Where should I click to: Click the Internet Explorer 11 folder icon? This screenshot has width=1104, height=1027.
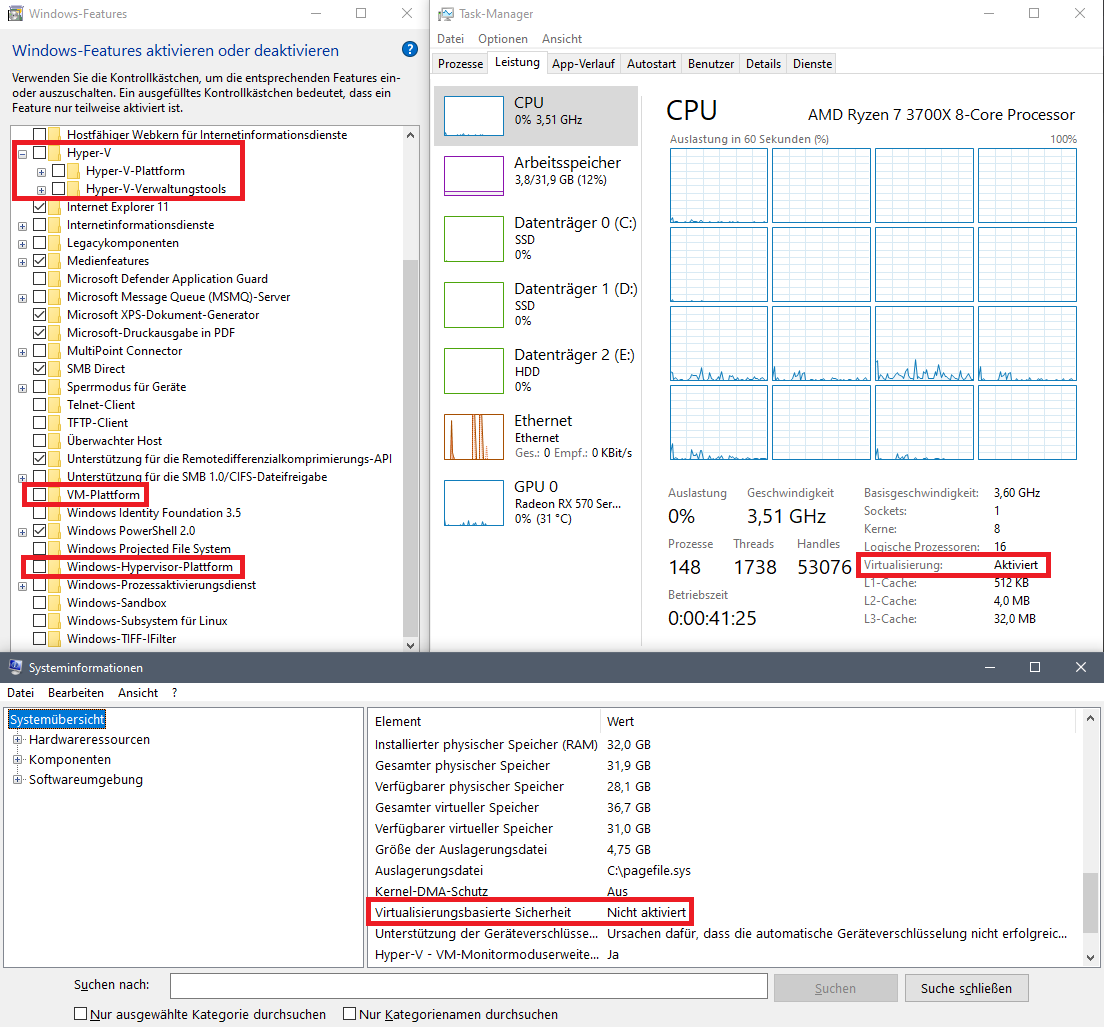tap(54, 207)
